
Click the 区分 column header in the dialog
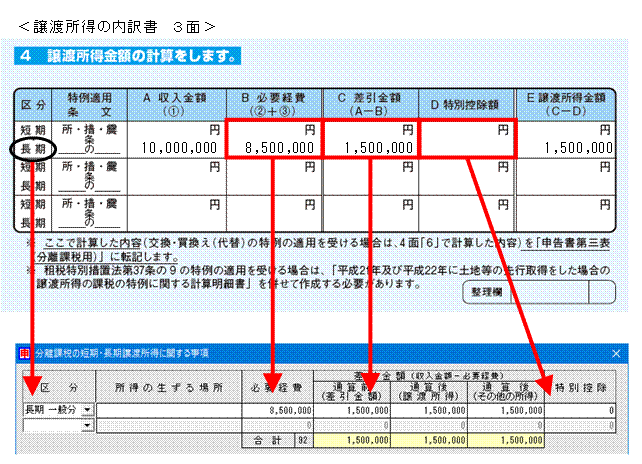59,387
